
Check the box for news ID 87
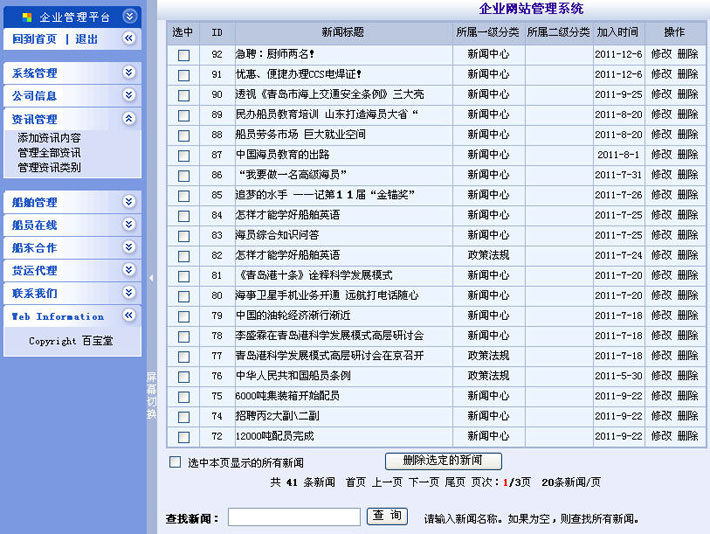pos(183,156)
